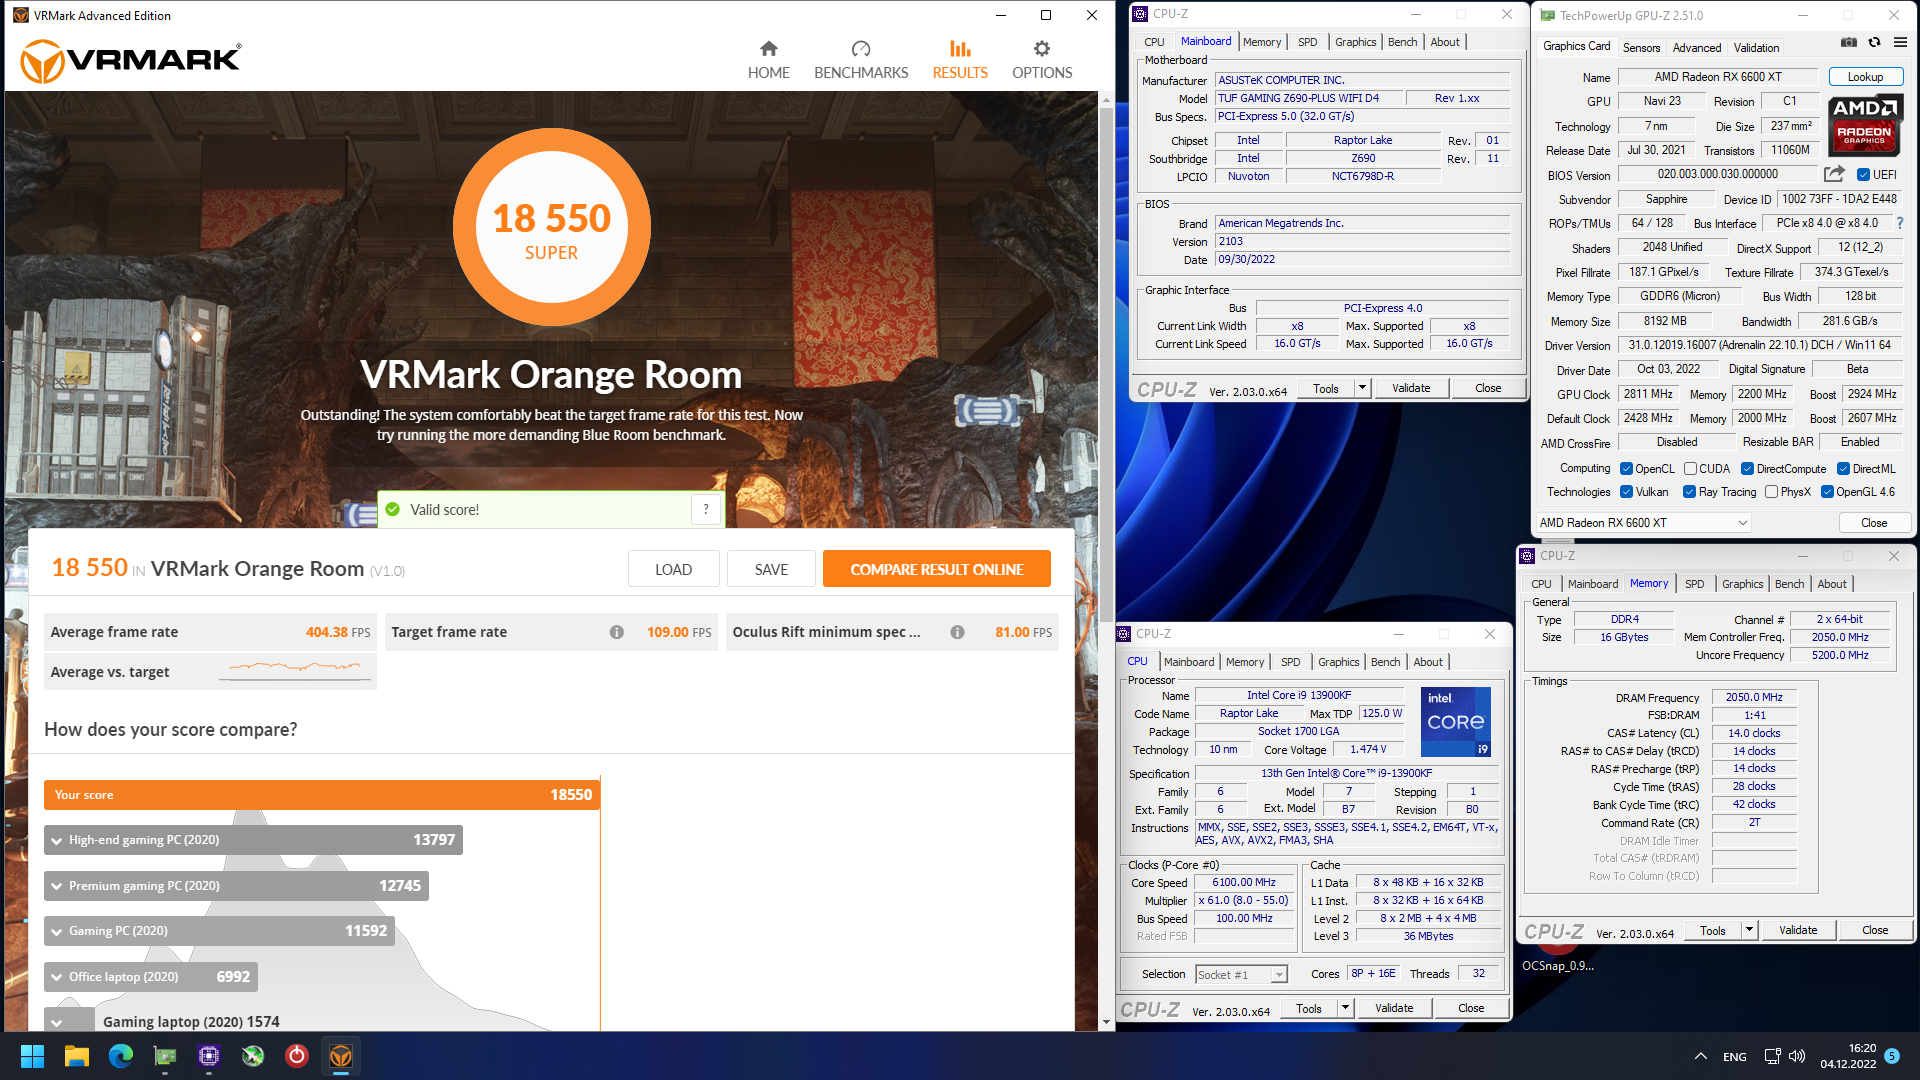
Task: Open File Explorer from taskbar
Action: pyautogui.click(x=77, y=1056)
